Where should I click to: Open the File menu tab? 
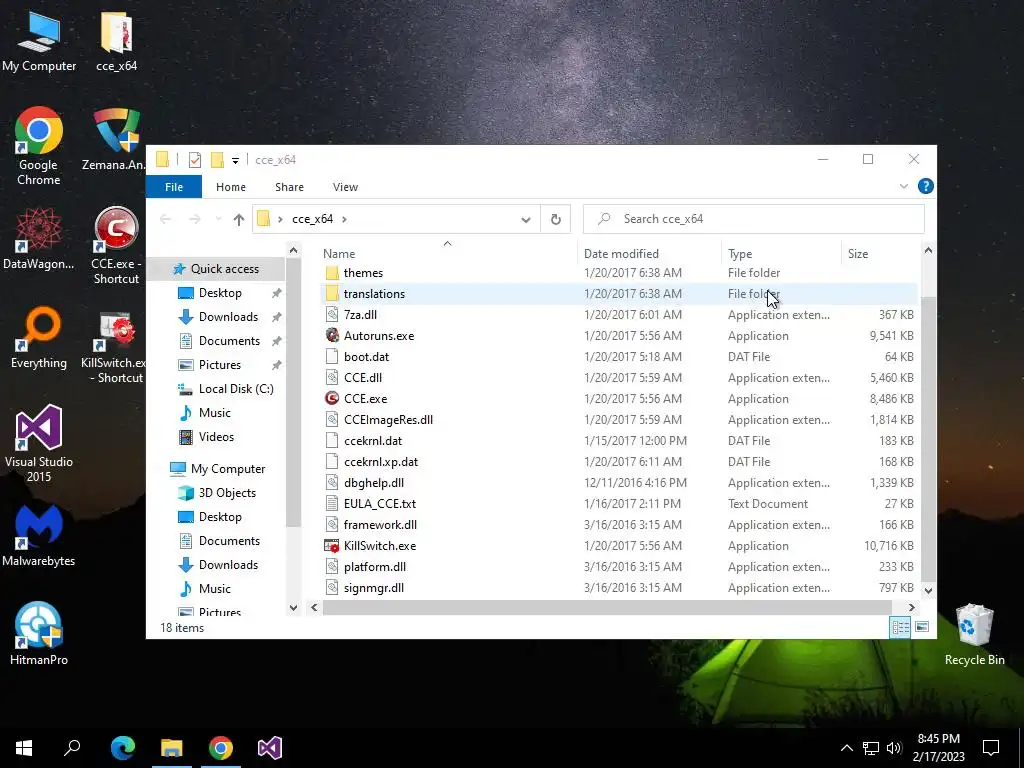click(x=174, y=187)
